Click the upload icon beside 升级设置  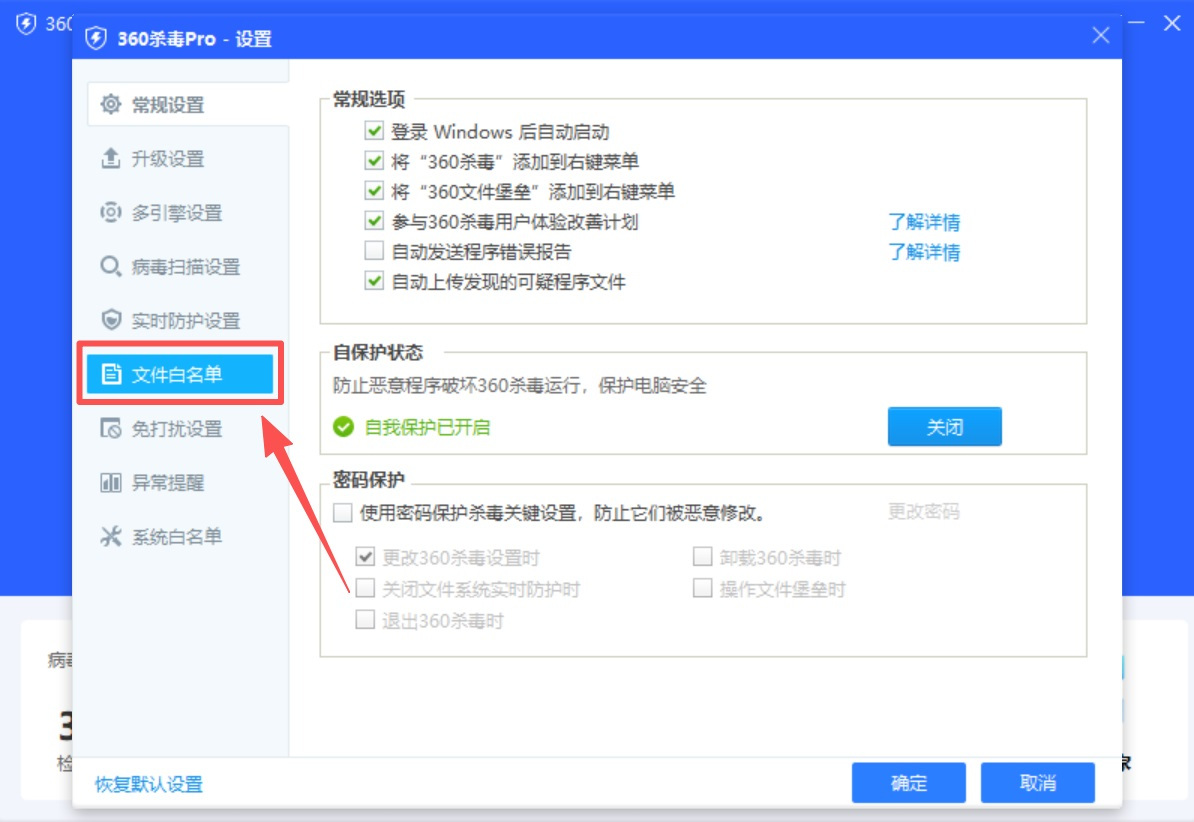point(111,159)
